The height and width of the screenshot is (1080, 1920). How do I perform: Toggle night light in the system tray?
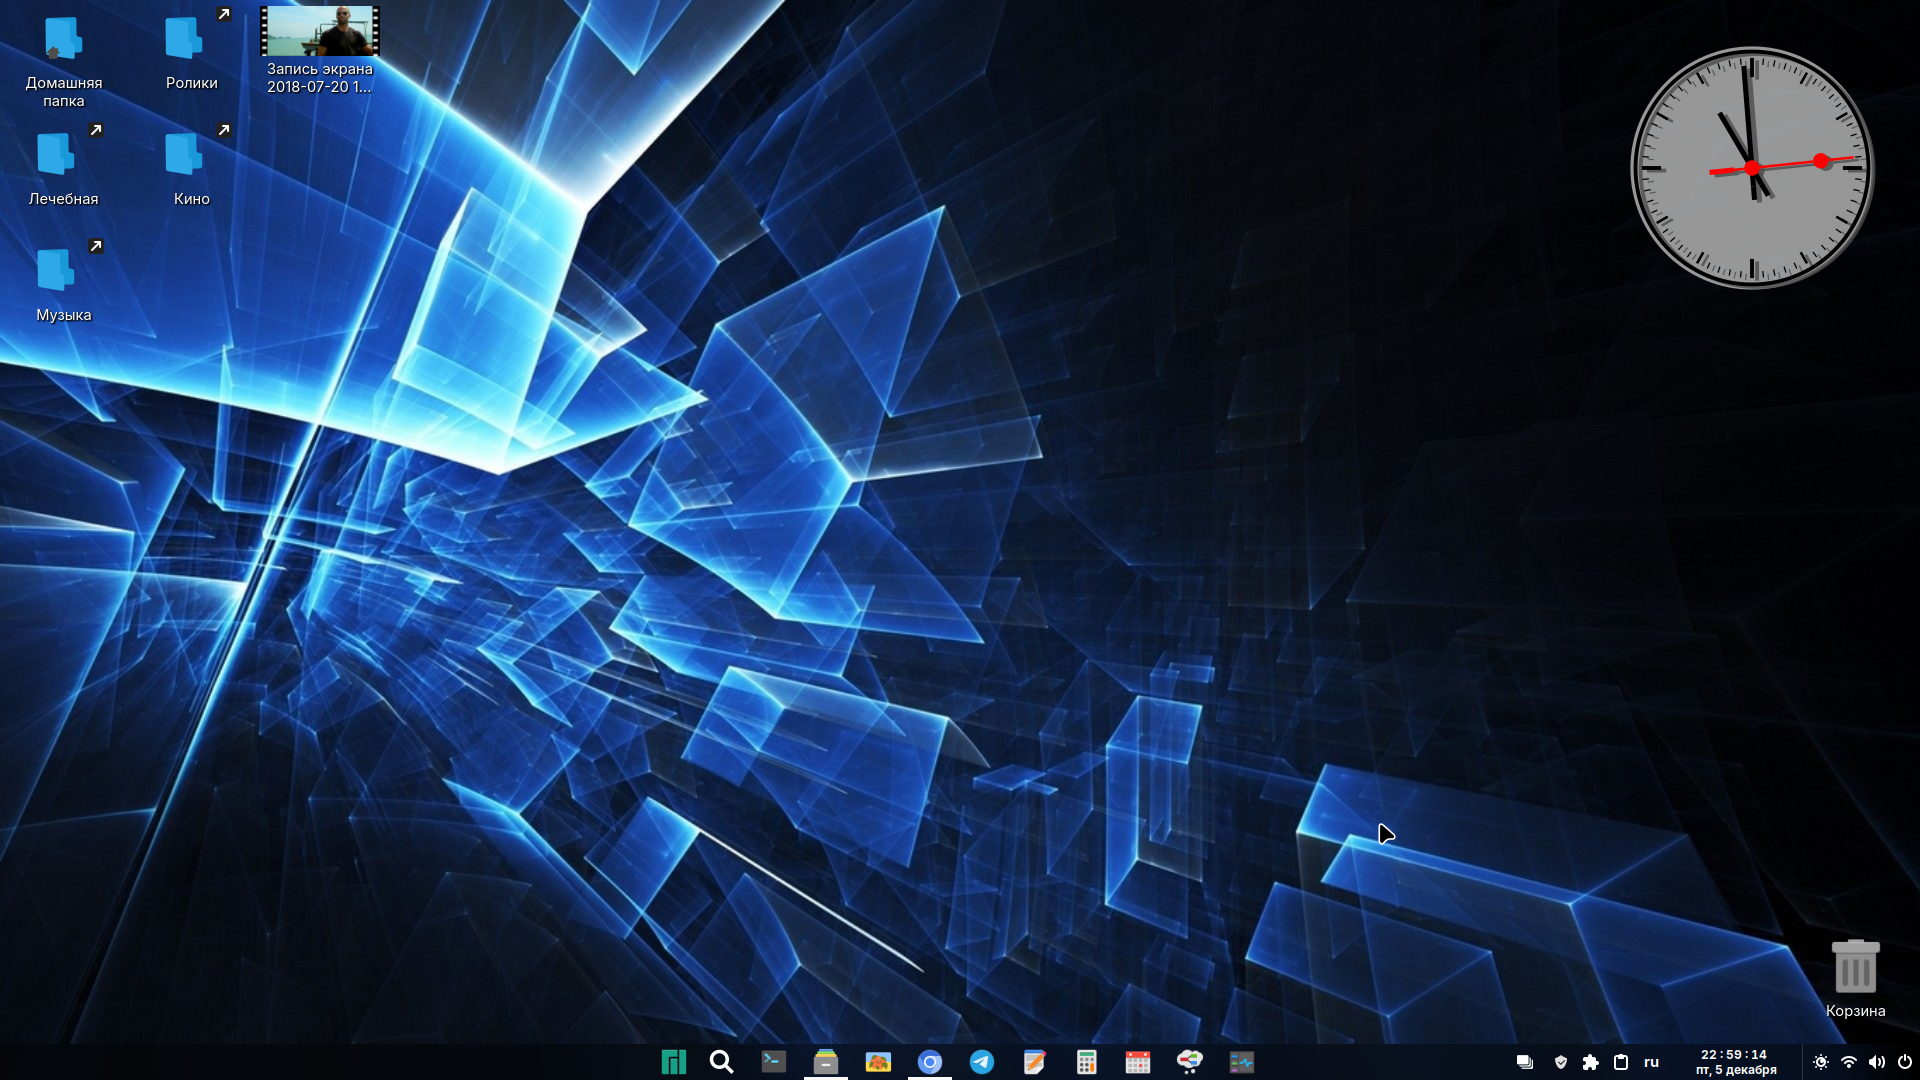(1821, 1062)
